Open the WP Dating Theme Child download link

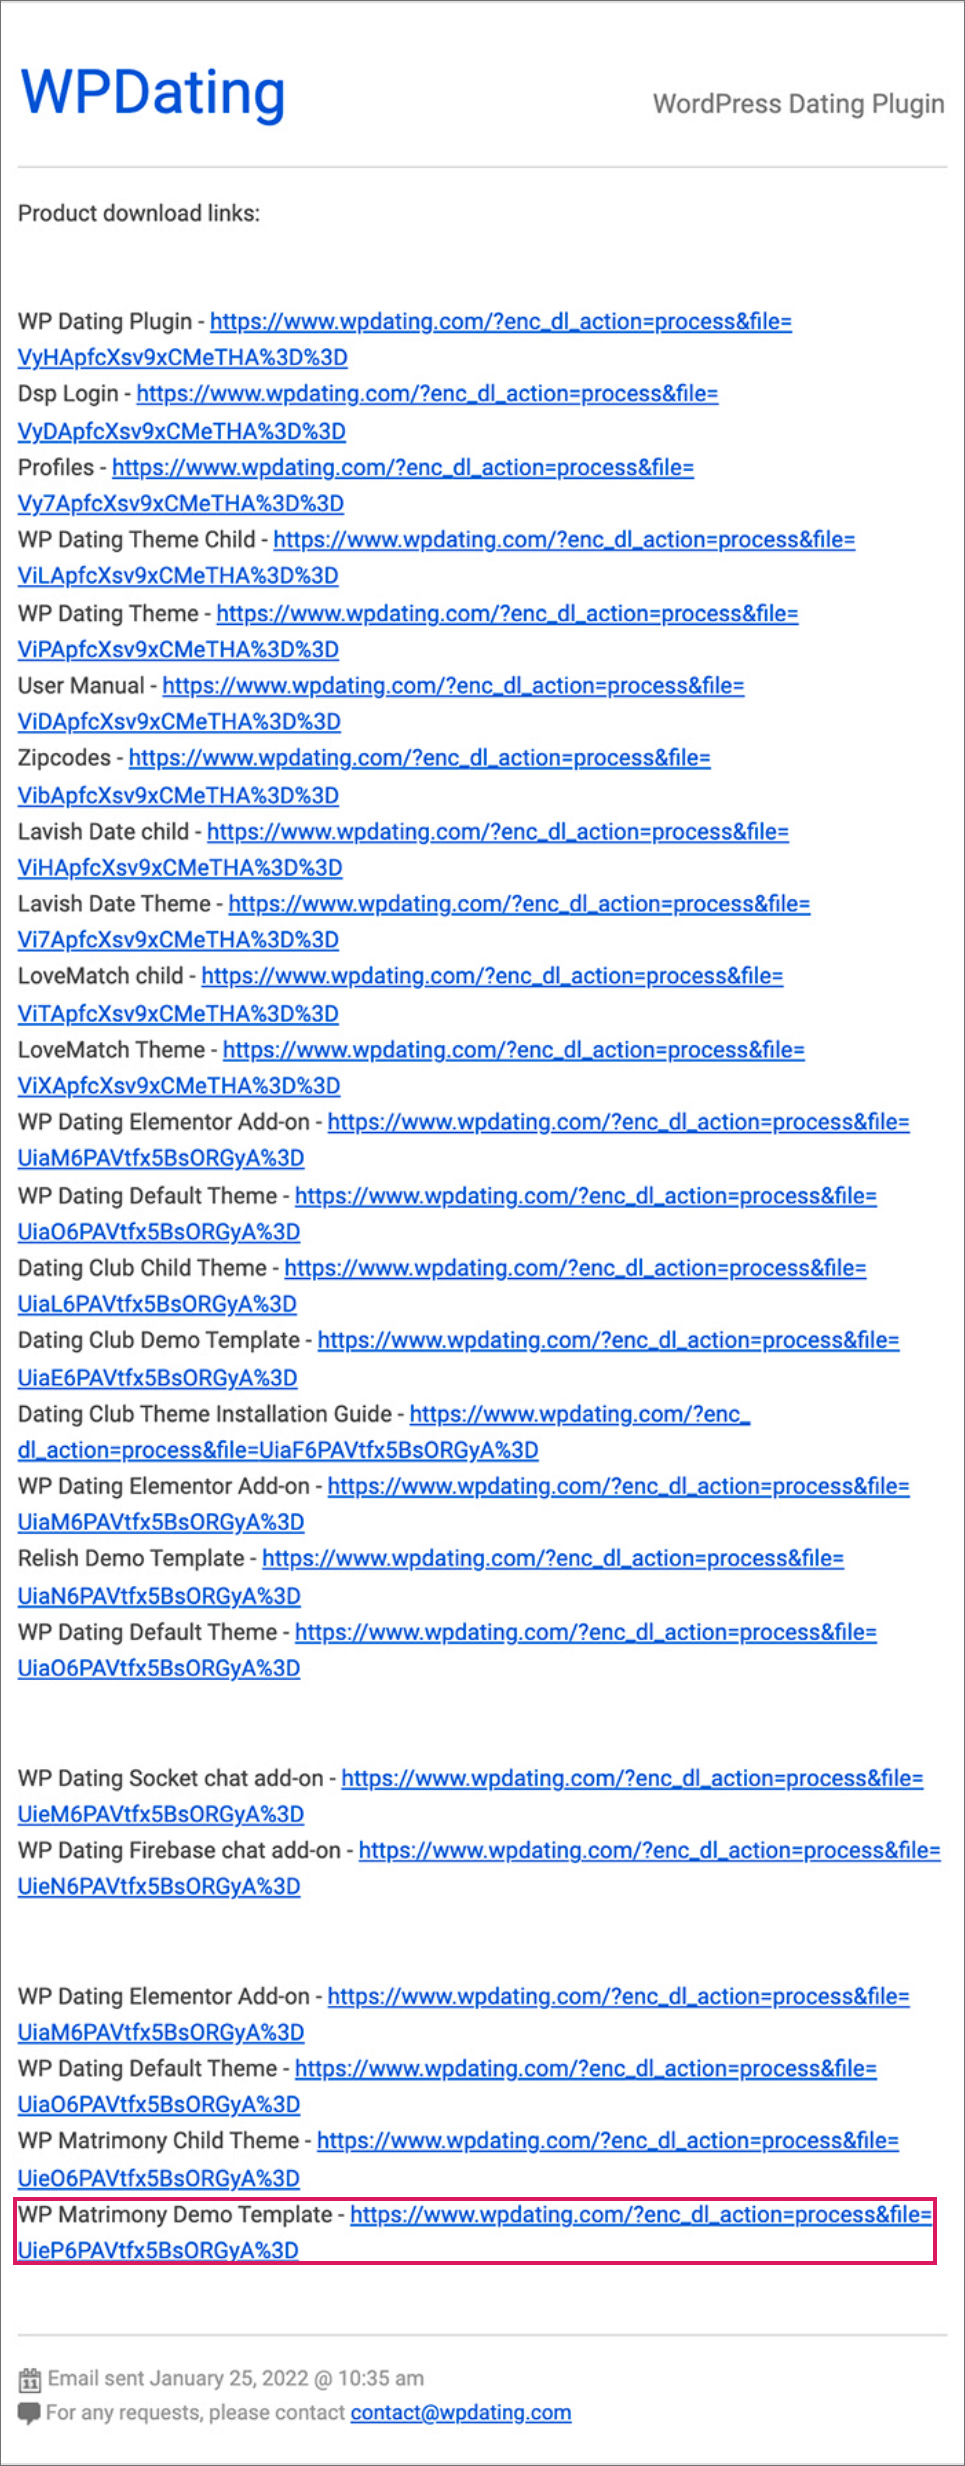(564, 540)
